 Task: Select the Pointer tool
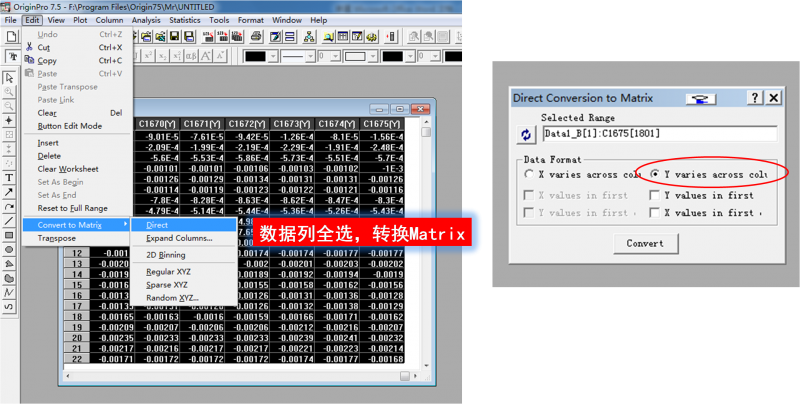coord(9,78)
